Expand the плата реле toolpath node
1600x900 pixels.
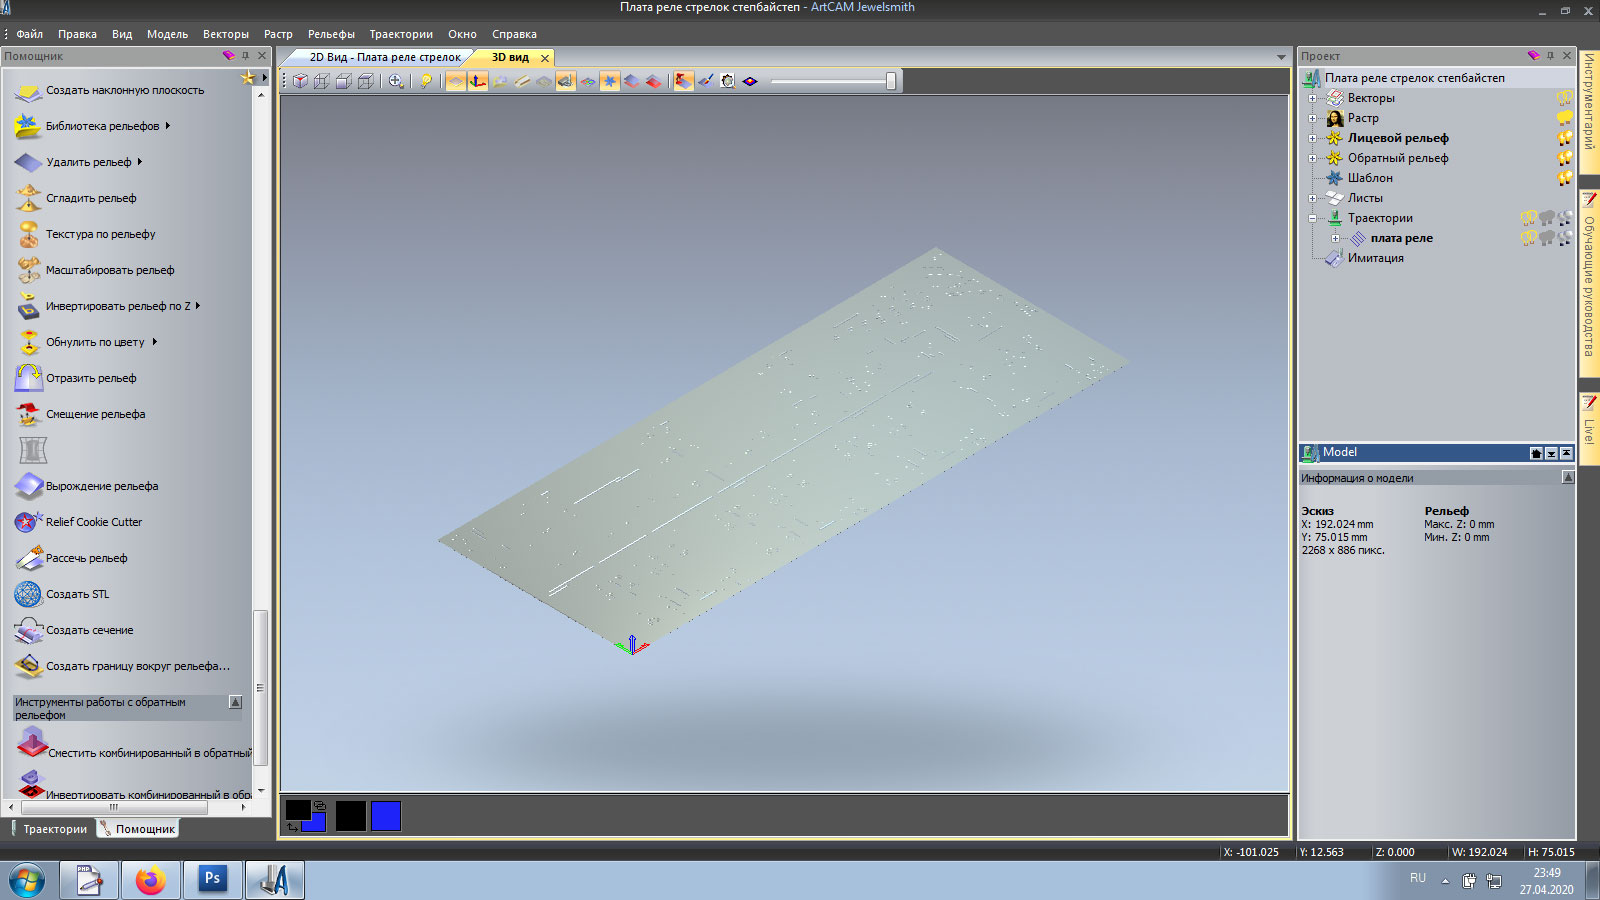(x=1335, y=238)
